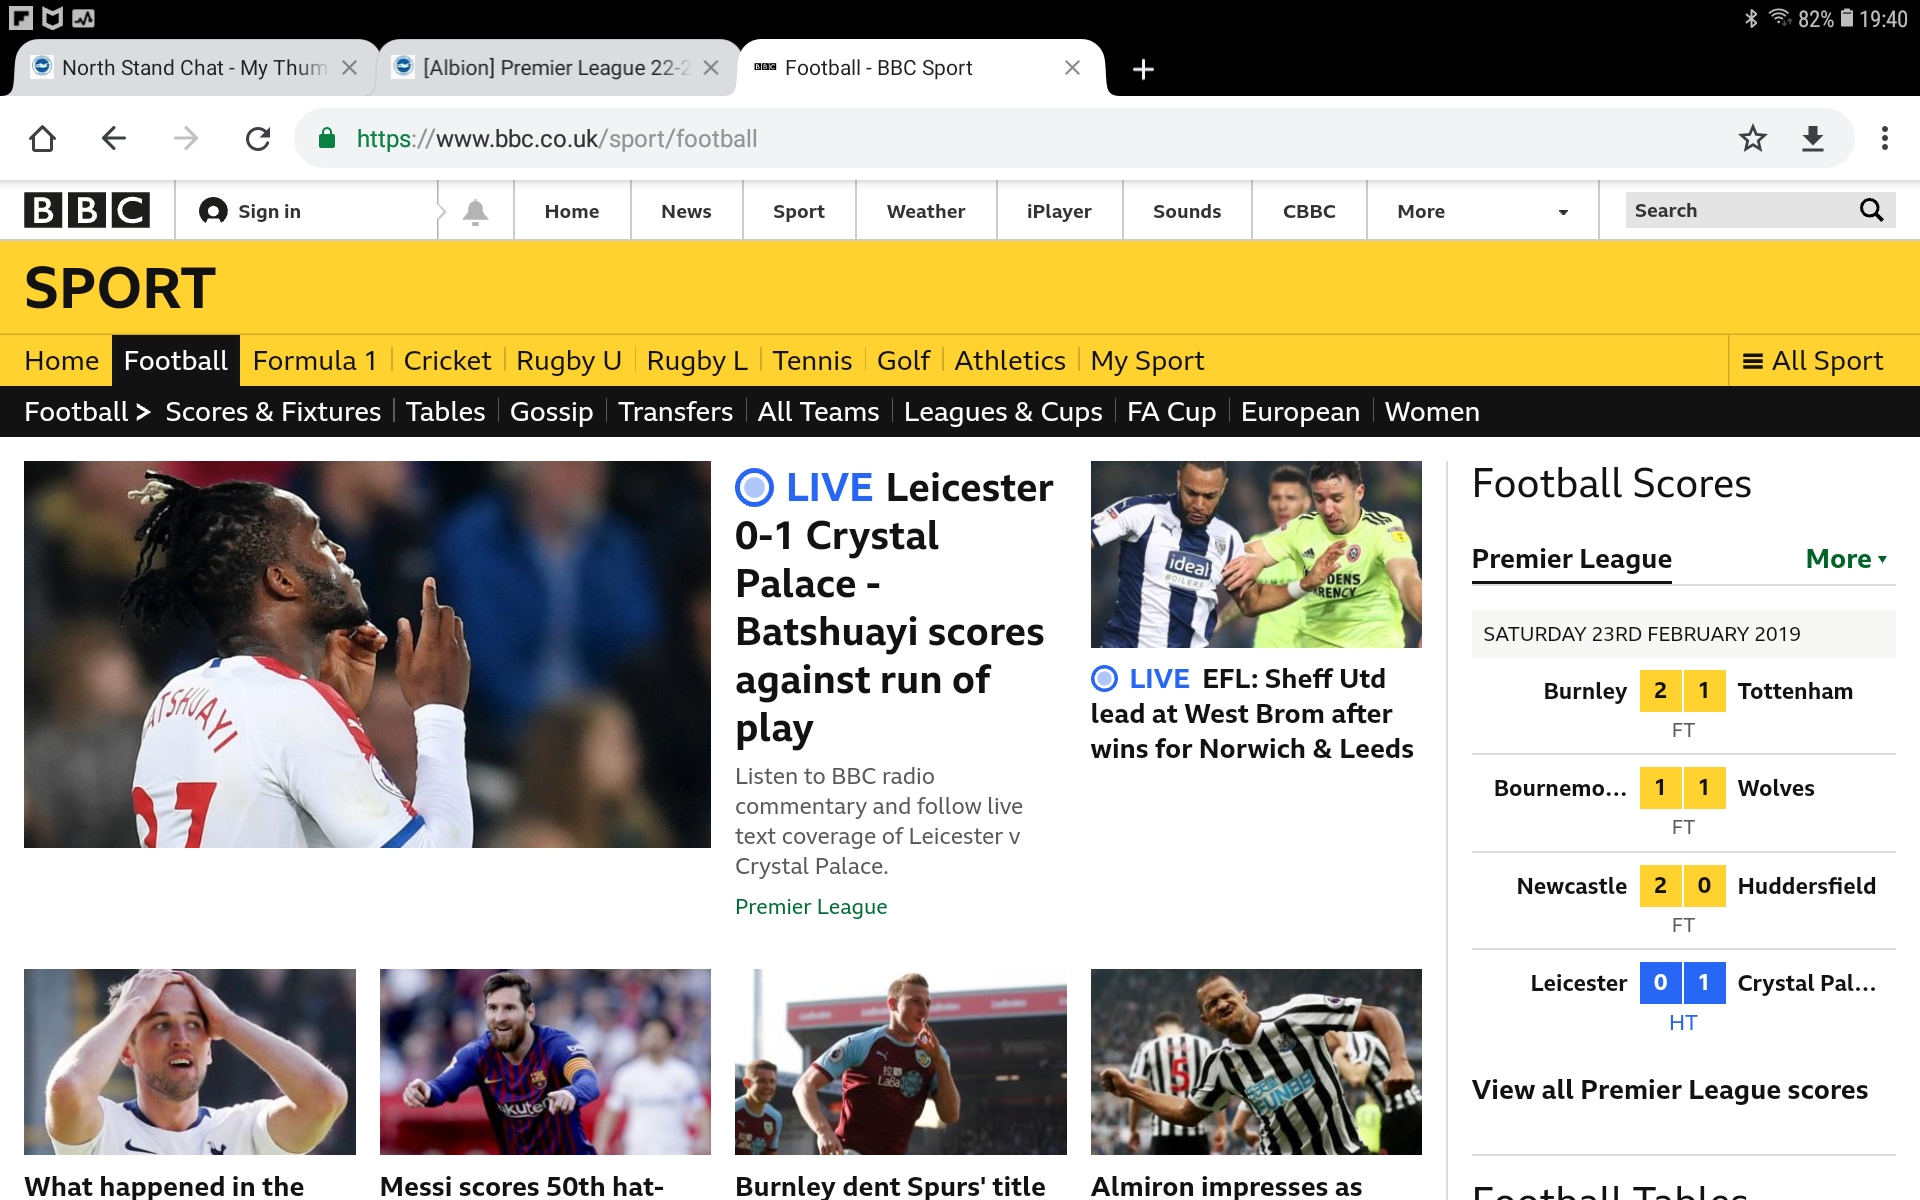Open the Burnley dent Spurs story image

click(x=901, y=1061)
